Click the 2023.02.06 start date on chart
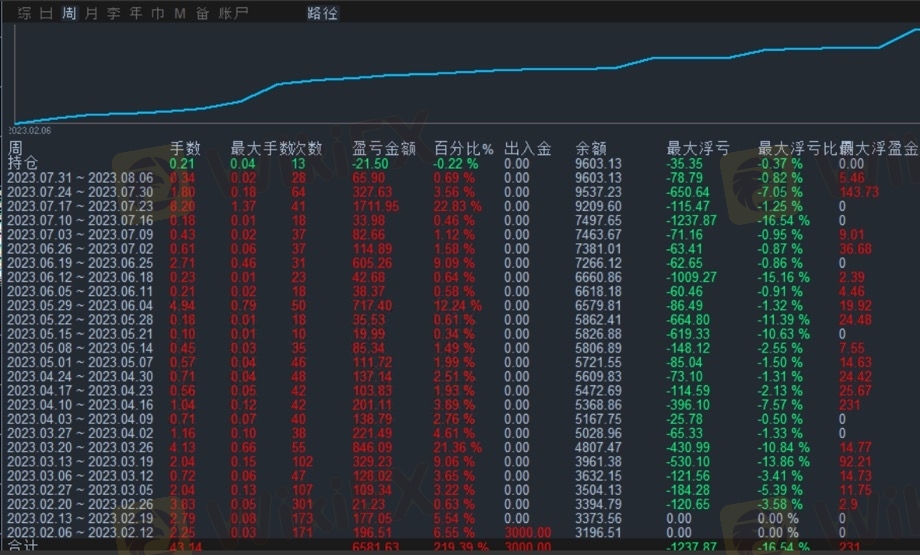The image size is (920, 555). [x=30, y=130]
